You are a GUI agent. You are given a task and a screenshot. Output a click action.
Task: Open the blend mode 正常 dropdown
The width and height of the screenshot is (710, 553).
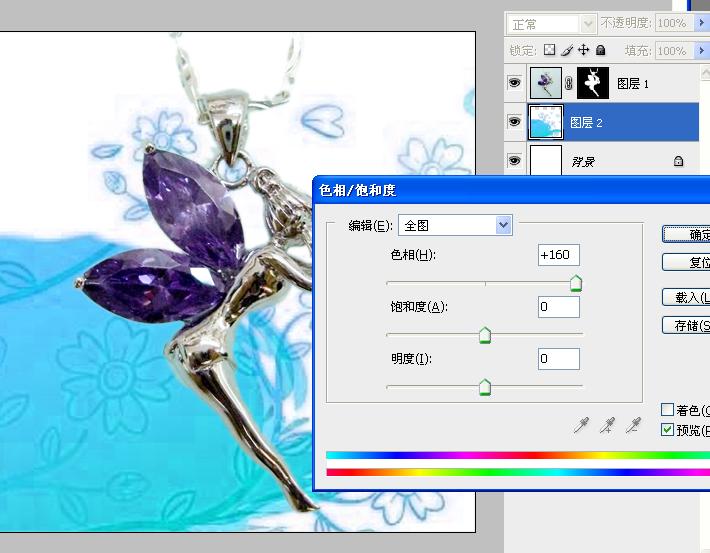tap(552, 24)
